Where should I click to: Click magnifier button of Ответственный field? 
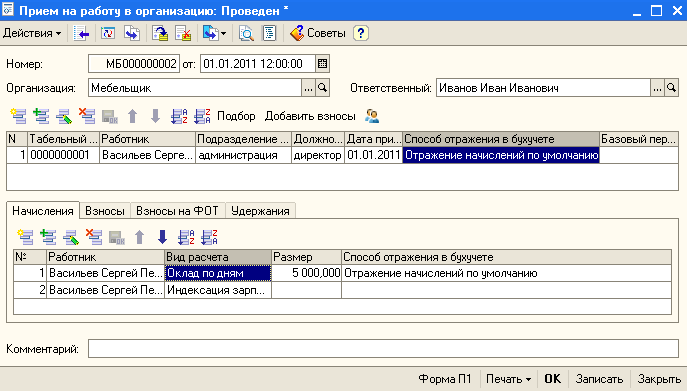click(671, 88)
